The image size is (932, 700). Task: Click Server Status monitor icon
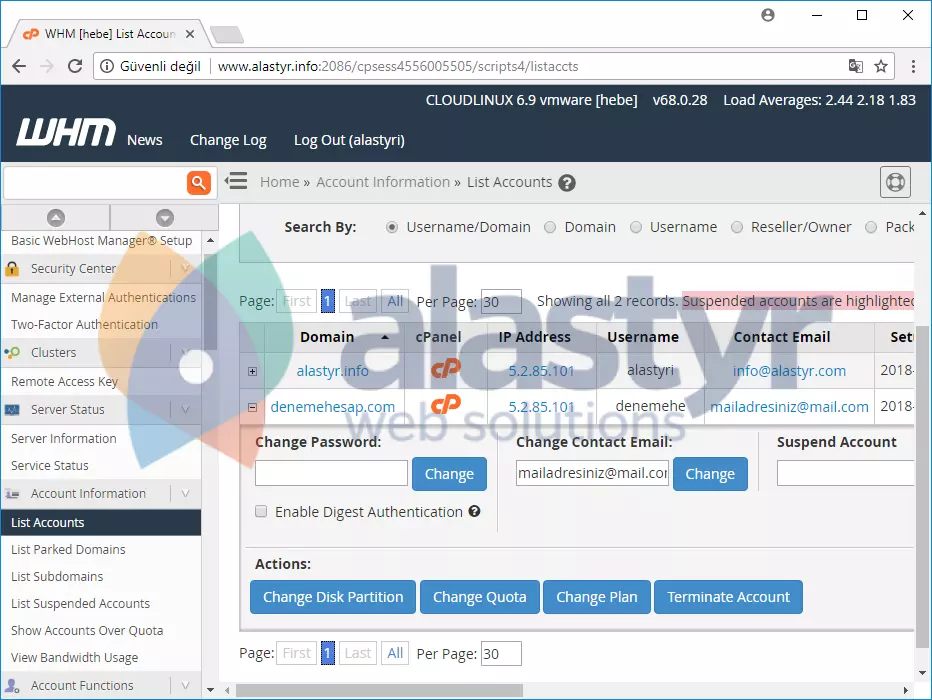point(12,409)
